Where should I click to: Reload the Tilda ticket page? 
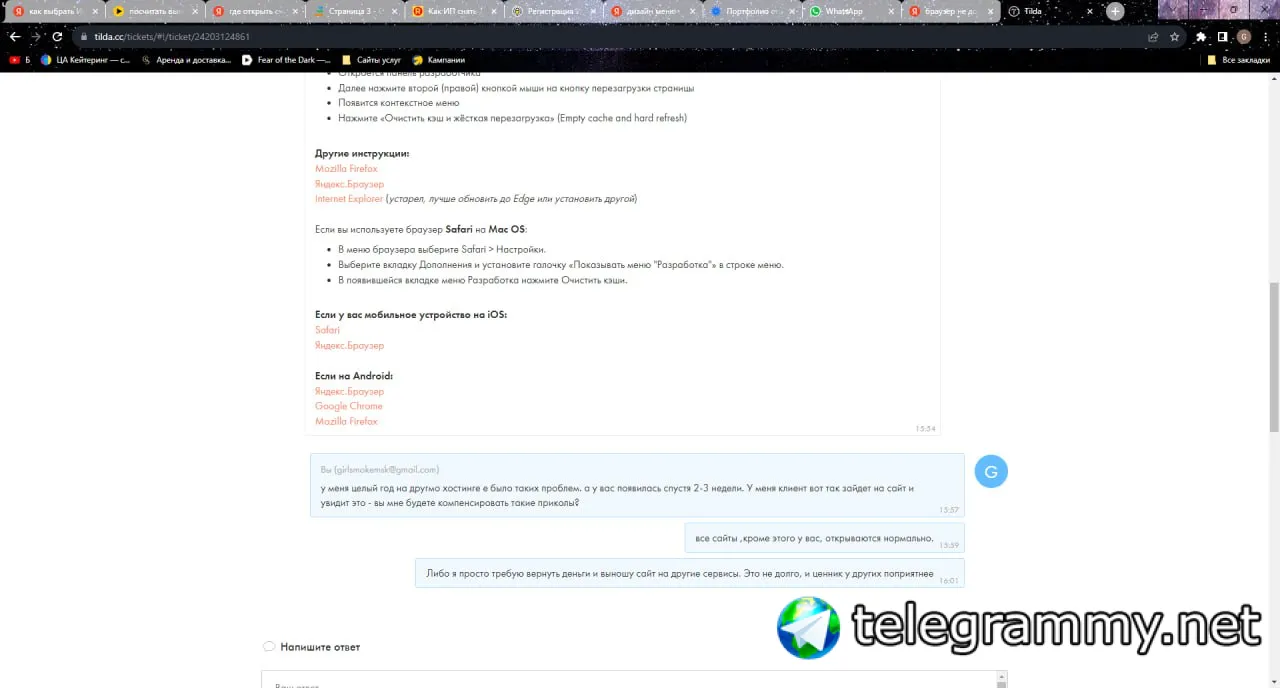click(x=57, y=36)
